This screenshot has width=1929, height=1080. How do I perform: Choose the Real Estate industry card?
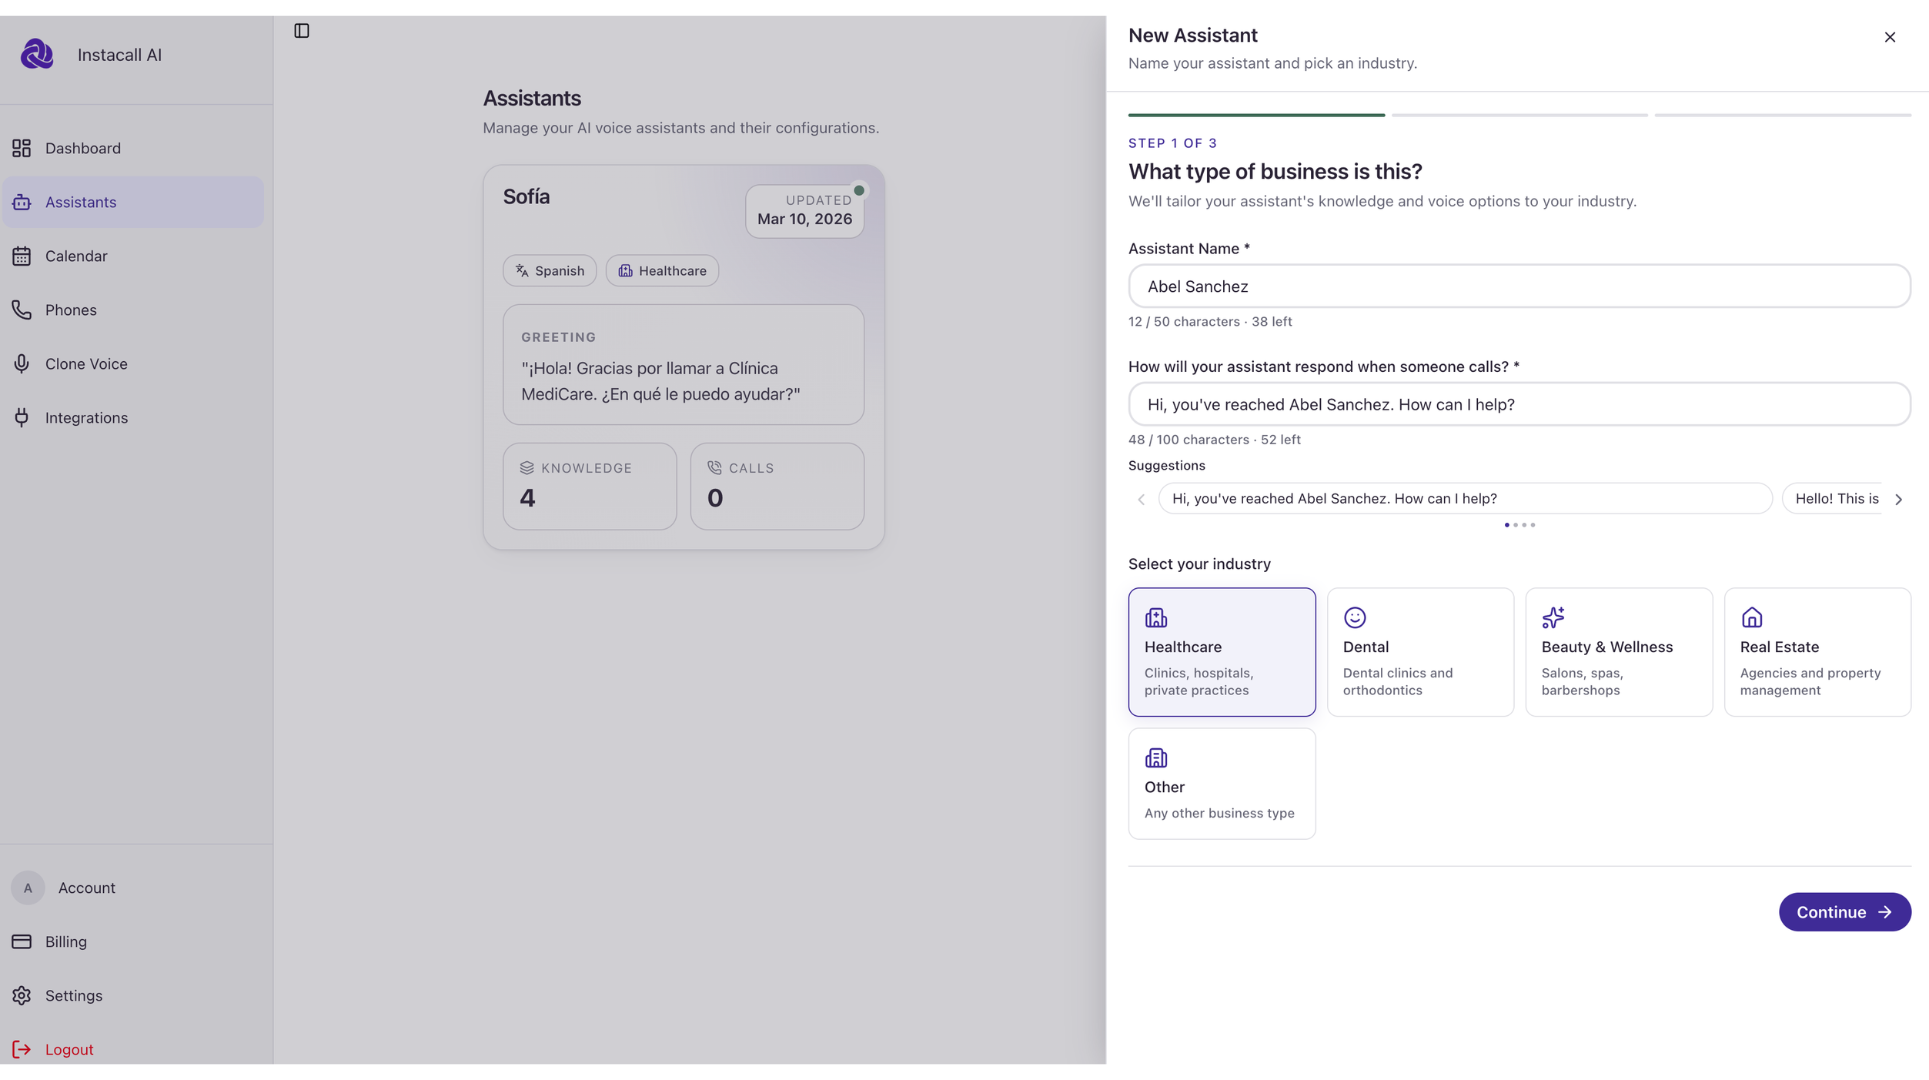(1817, 652)
